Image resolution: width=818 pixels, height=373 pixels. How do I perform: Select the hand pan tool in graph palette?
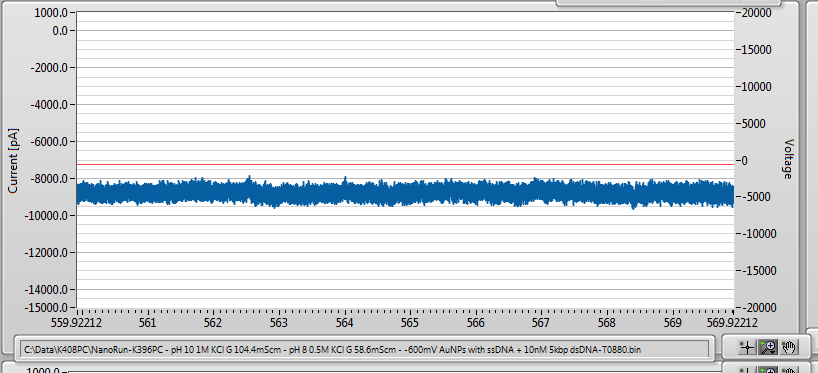[x=789, y=347]
